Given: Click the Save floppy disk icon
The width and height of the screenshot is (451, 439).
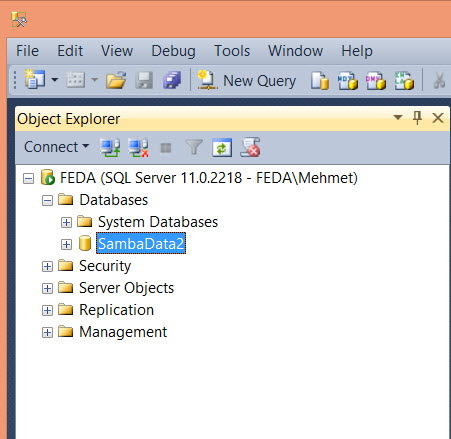Looking at the screenshot, I should 144,80.
